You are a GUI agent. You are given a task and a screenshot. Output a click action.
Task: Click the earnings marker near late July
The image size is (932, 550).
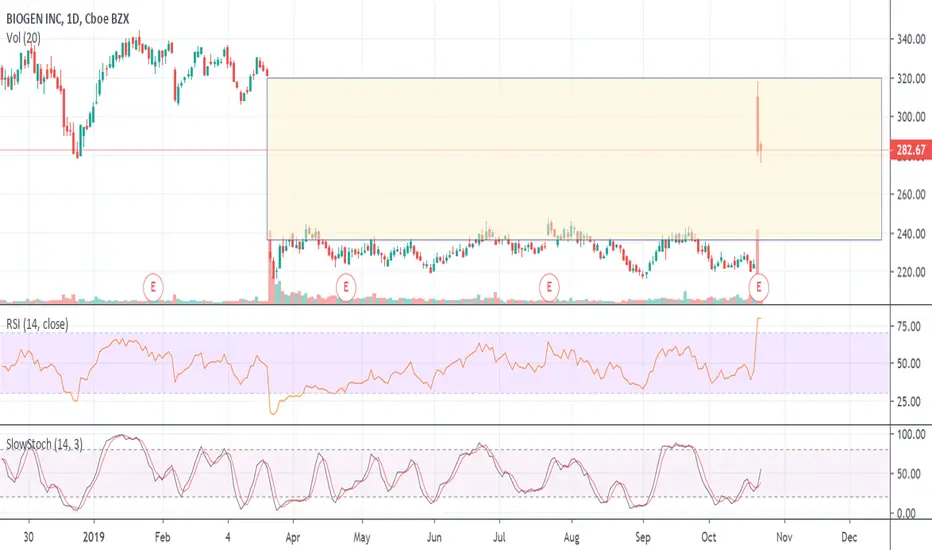tap(549, 287)
